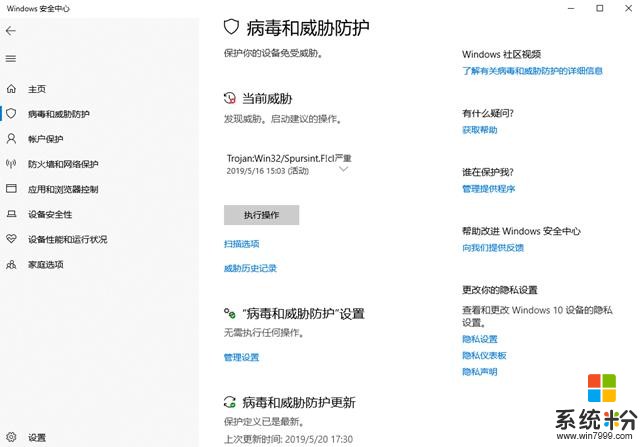Maximize the Windows 安全中心 window
The height and width of the screenshot is (447, 640).
[x=600, y=8]
